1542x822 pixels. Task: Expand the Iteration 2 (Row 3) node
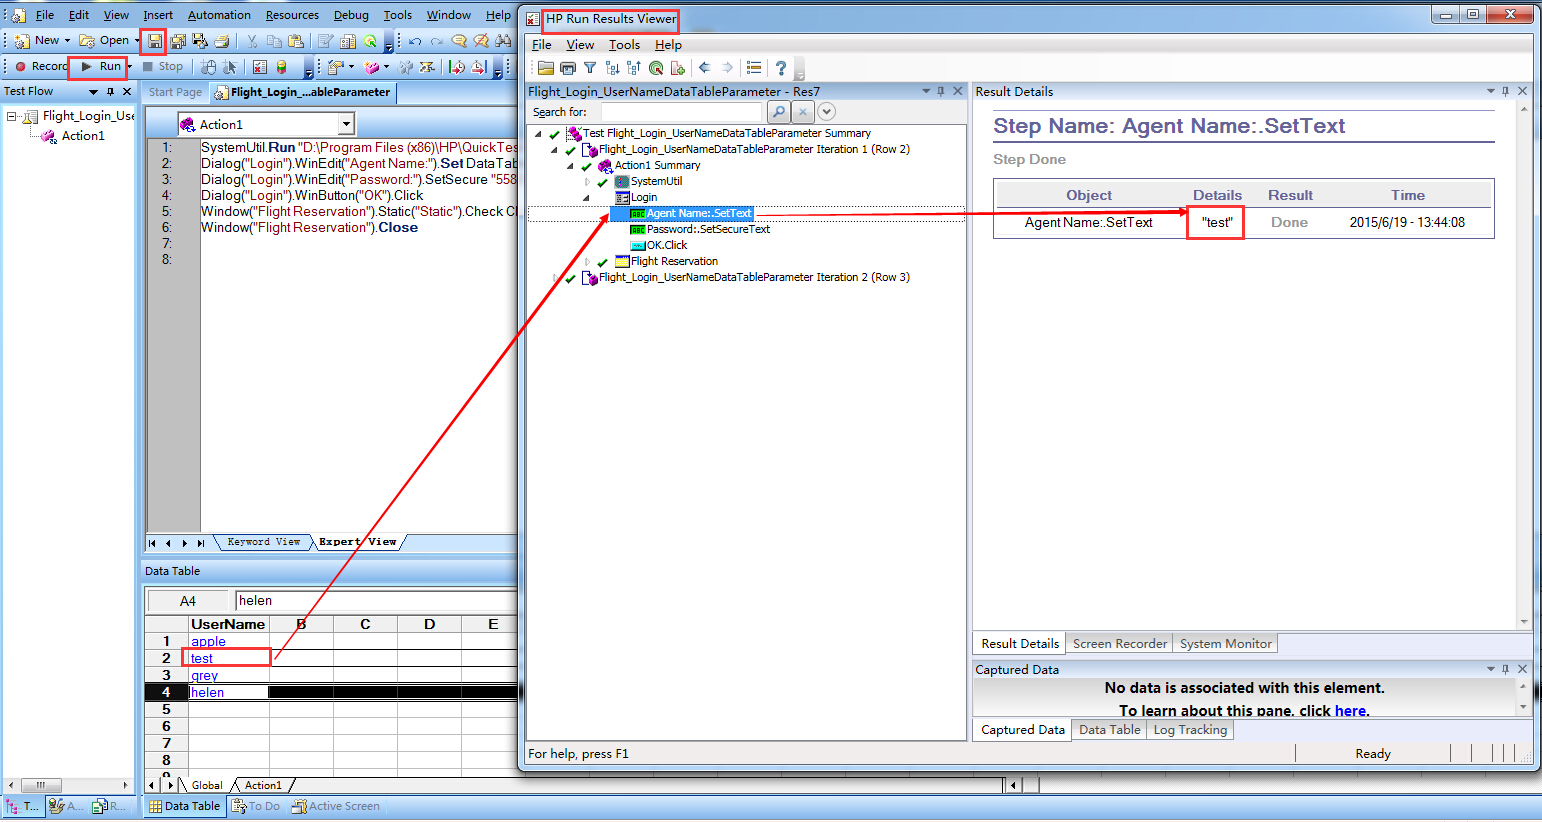(x=555, y=277)
